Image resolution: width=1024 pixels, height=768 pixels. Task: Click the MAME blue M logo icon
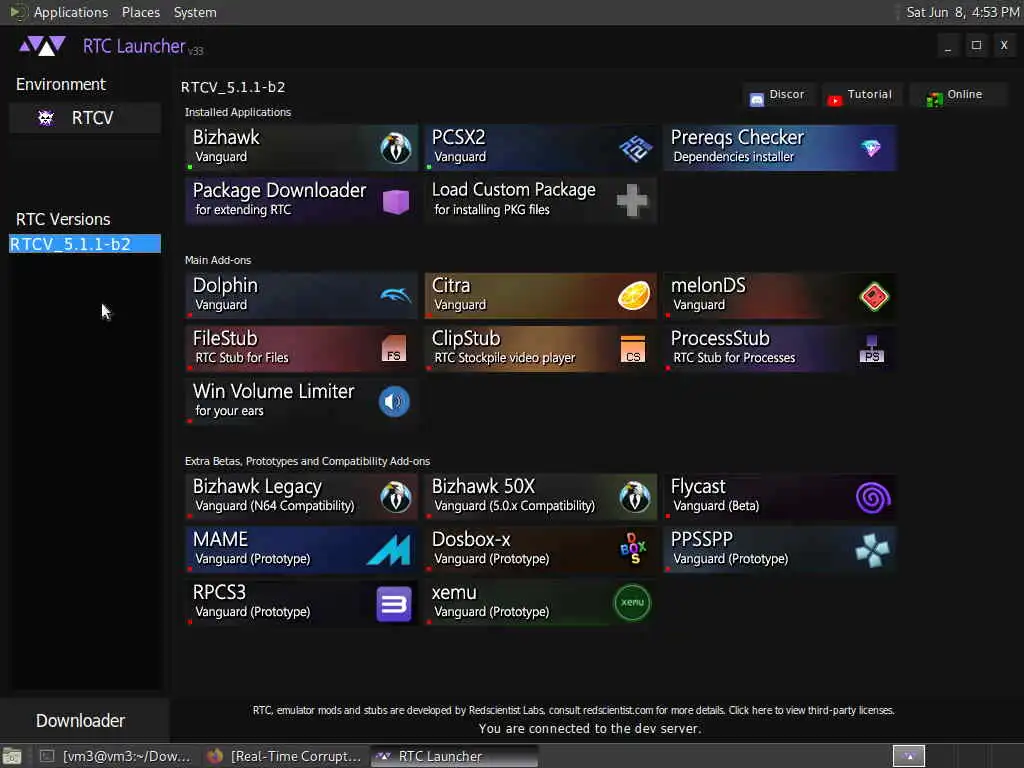click(x=389, y=550)
